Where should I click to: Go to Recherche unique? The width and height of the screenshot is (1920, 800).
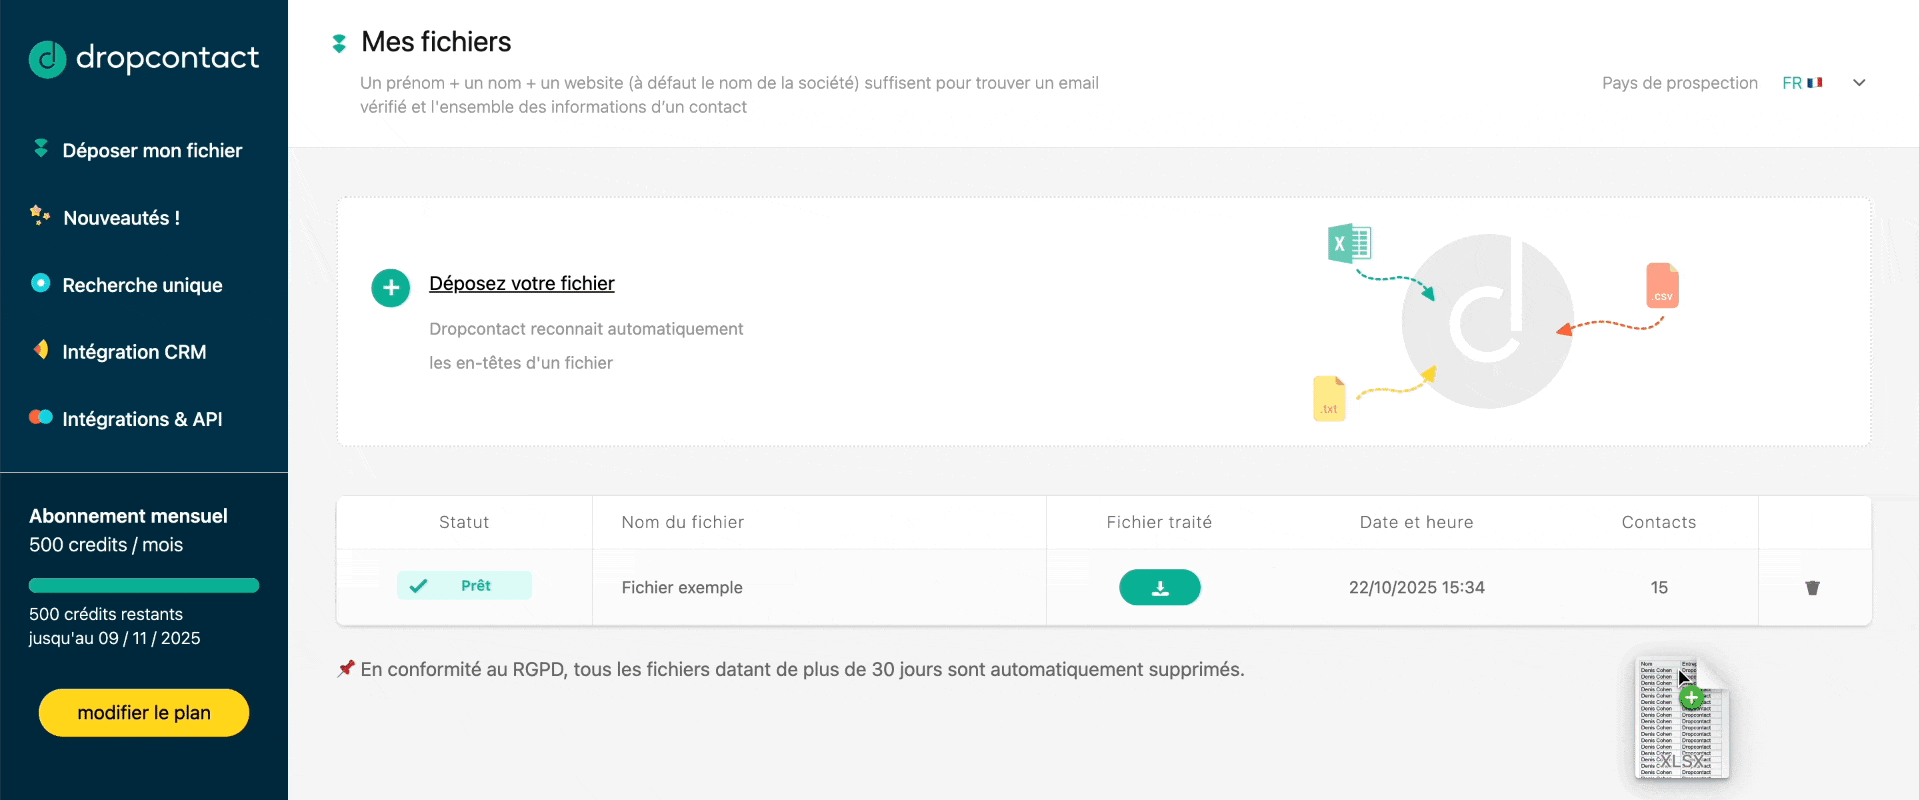coord(144,285)
